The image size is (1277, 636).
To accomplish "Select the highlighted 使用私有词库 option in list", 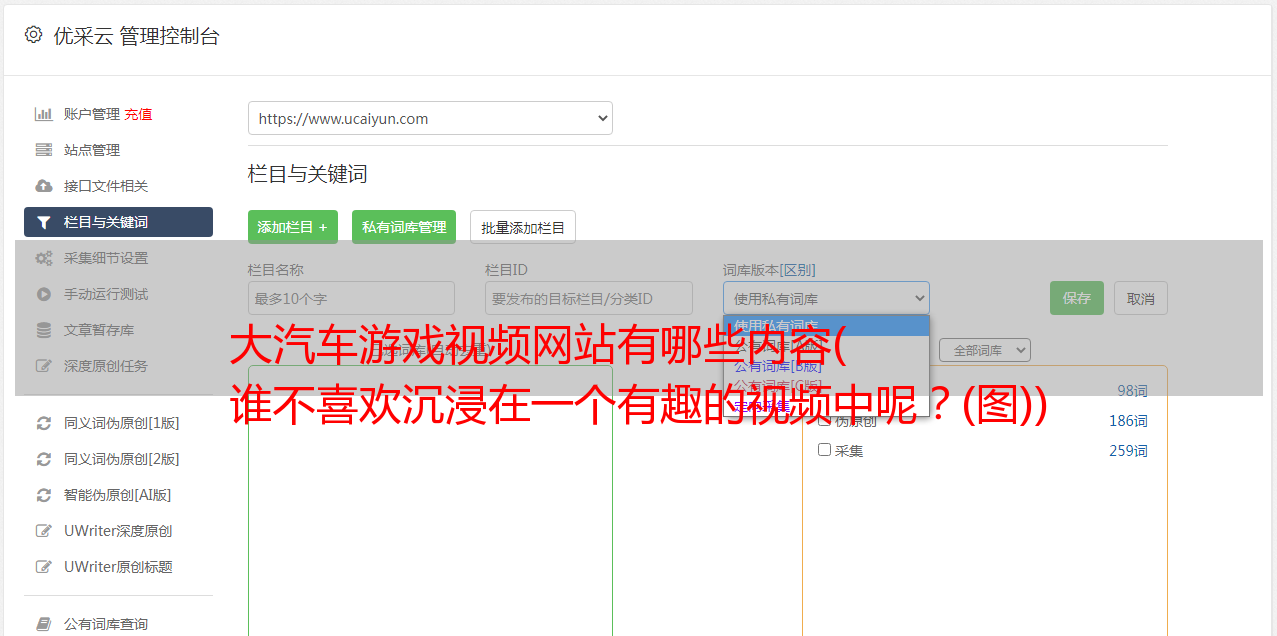I will pos(826,326).
